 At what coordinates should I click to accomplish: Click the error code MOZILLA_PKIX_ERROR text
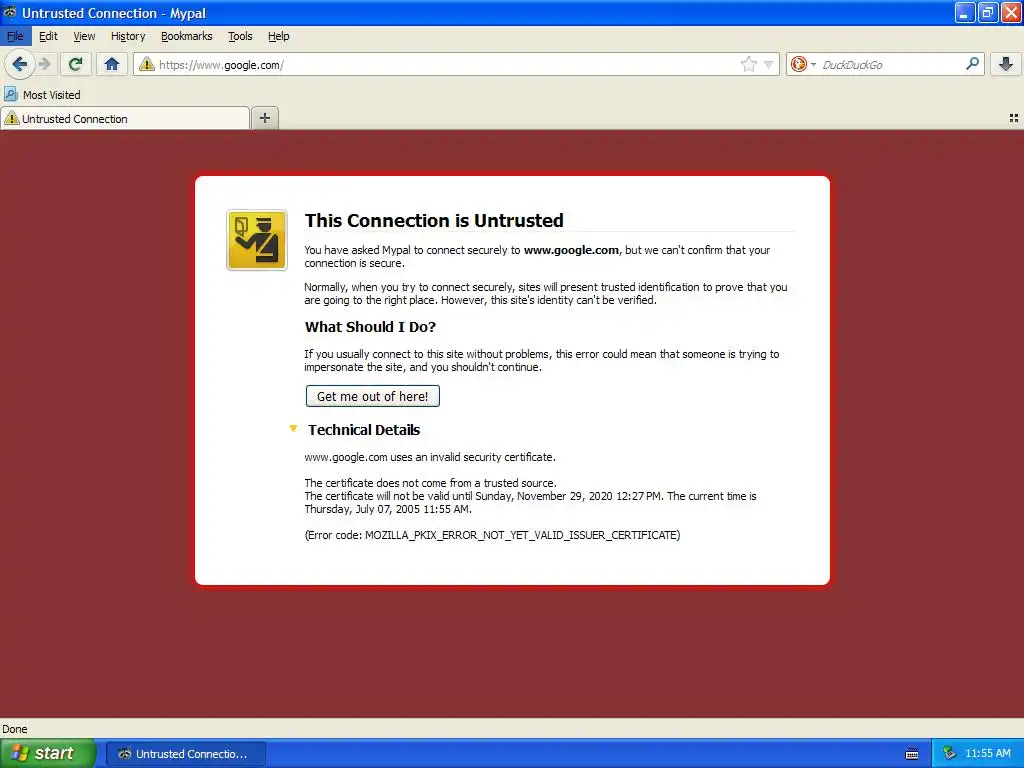(492, 535)
